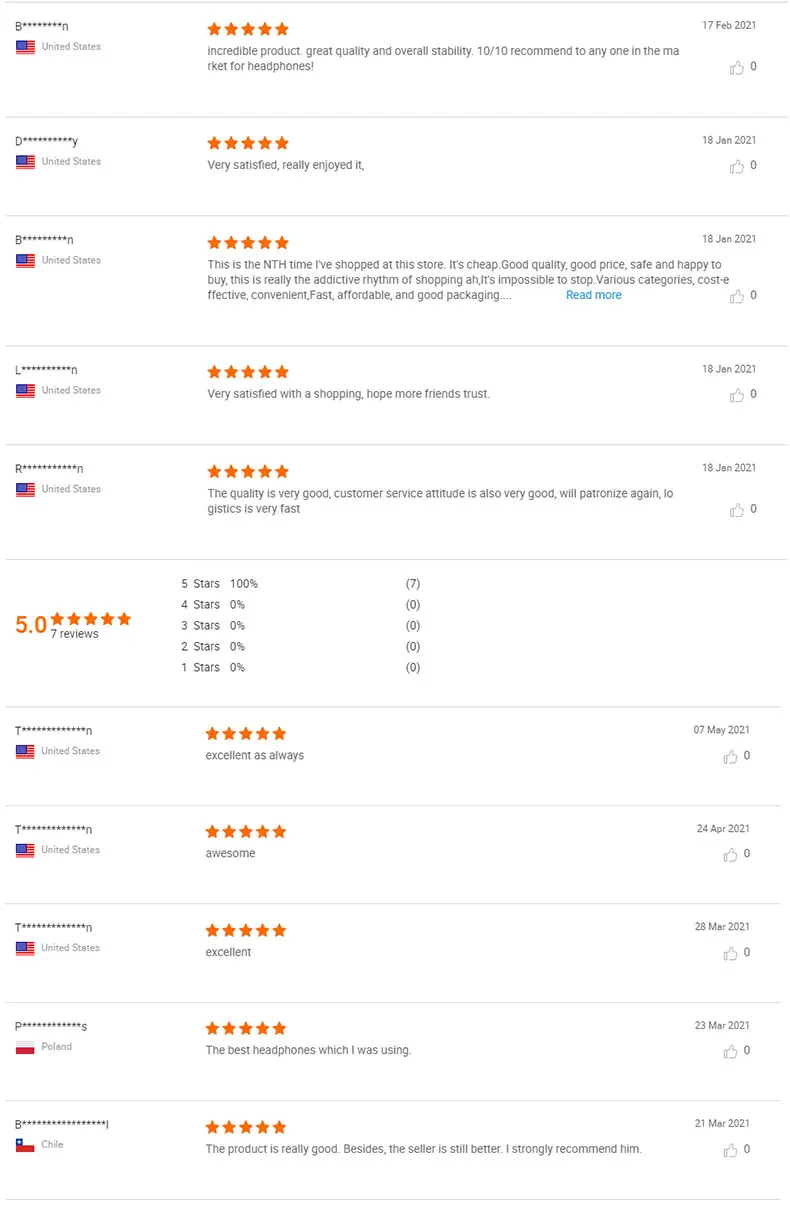Click thumbs-up on 'Very satisfied, really enjoyed it'

[x=737, y=166]
